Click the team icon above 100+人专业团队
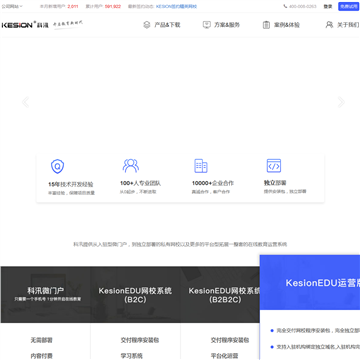This screenshot has height=360, width=360. [131, 166]
